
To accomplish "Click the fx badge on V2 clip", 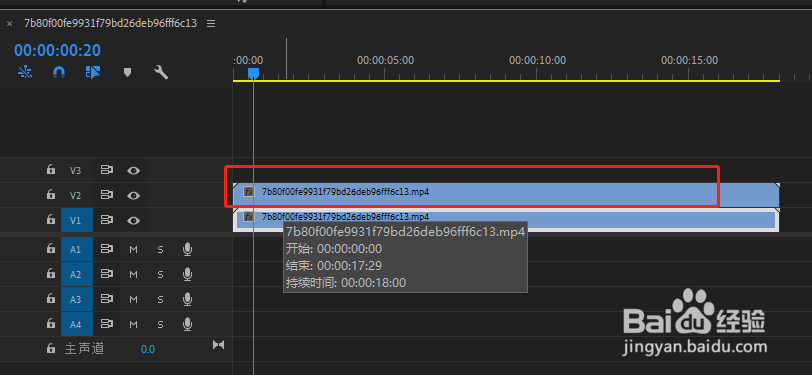I will pos(249,192).
